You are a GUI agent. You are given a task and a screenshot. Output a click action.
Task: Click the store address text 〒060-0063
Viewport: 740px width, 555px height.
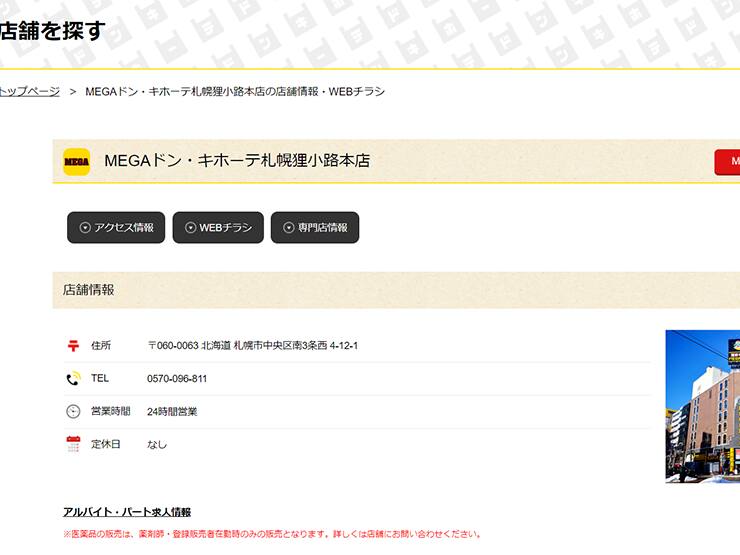click(252, 346)
